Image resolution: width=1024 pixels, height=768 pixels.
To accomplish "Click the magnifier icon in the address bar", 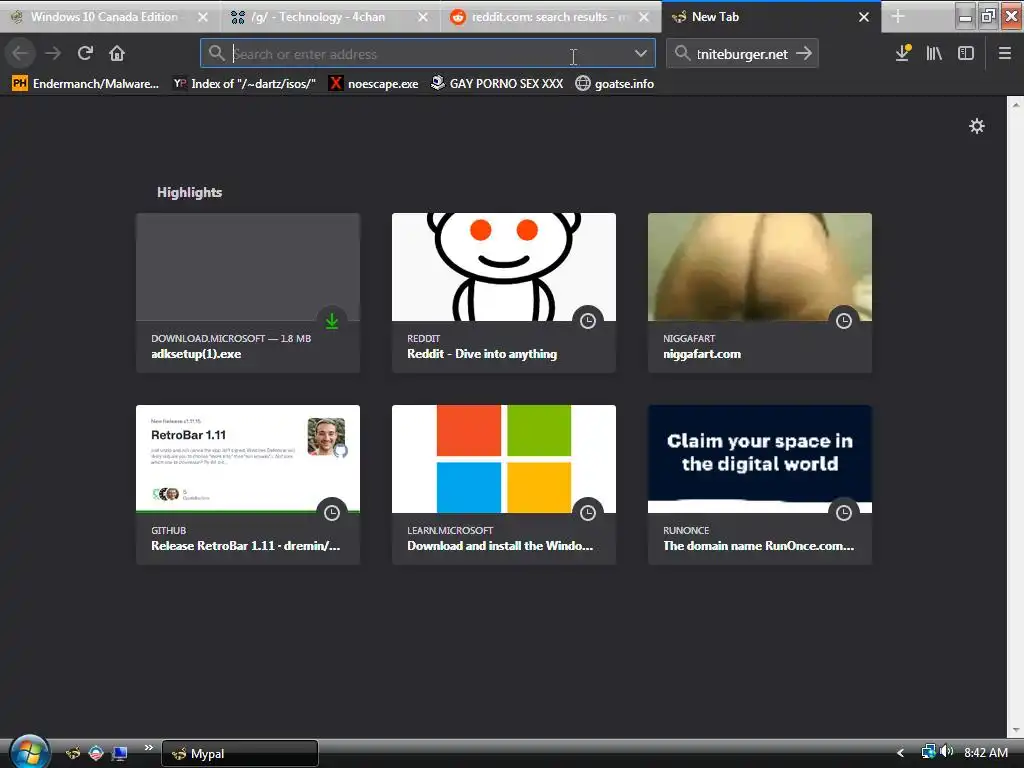I will (217, 53).
